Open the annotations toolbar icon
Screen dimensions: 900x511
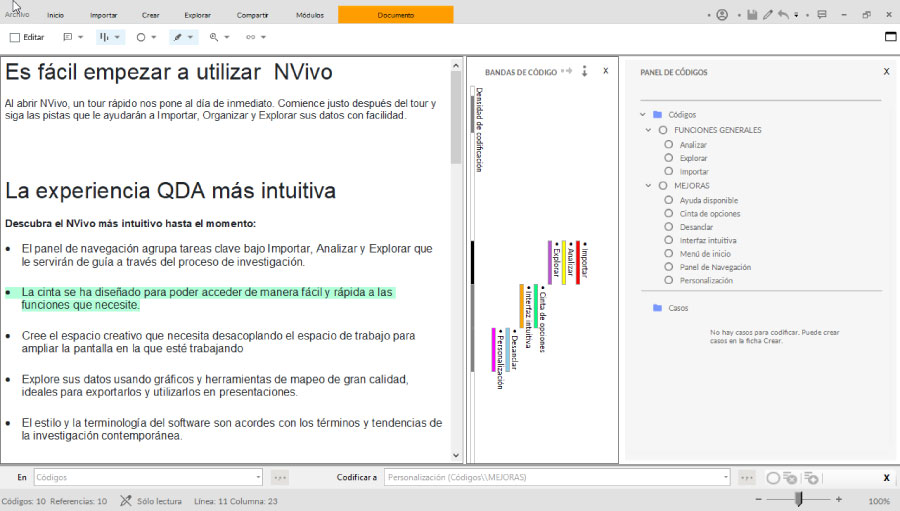click(x=68, y=37)
